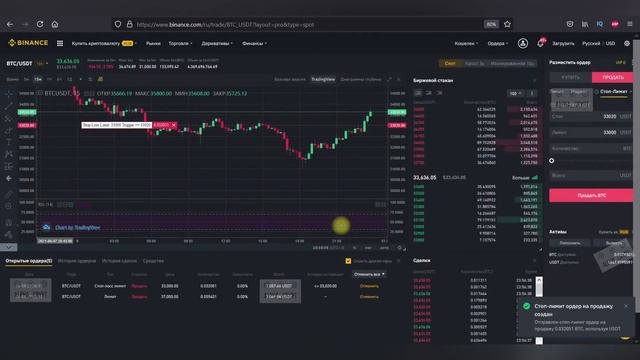The height and width of the screenshot is (360, 640).
Task: Click the Total USDT input field
Action: pyautogui.click(x=591, y=176)
